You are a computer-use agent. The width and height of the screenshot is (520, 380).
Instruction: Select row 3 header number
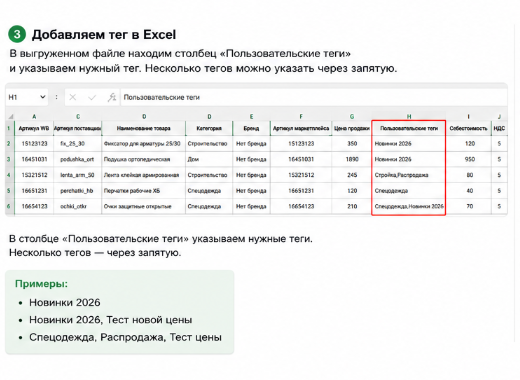coord(9,159)
